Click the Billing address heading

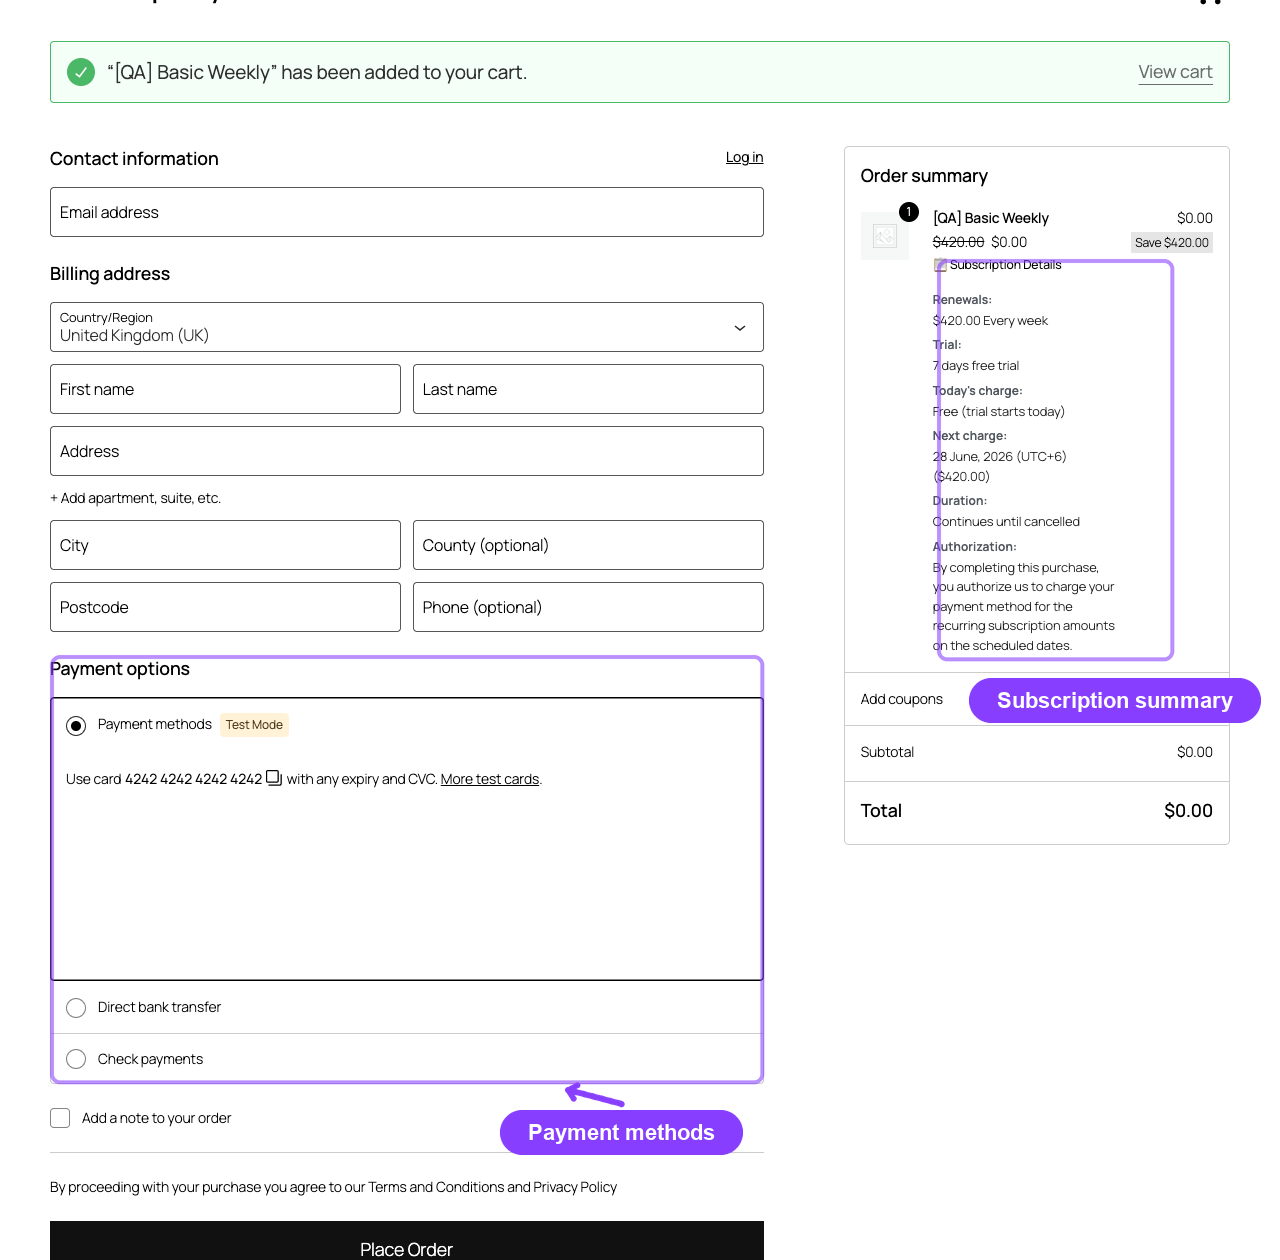pos(110,274)
